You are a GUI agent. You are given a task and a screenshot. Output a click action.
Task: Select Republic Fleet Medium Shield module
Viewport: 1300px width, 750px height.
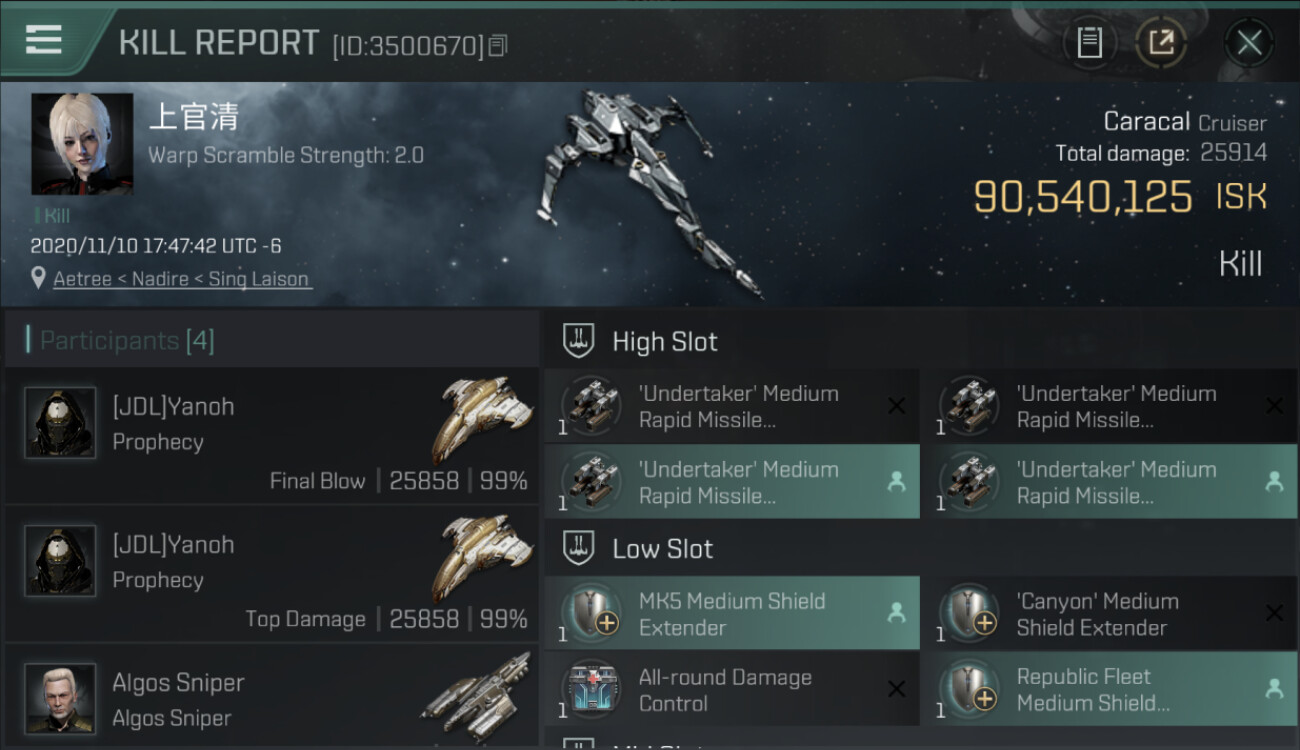point(1110,690)
